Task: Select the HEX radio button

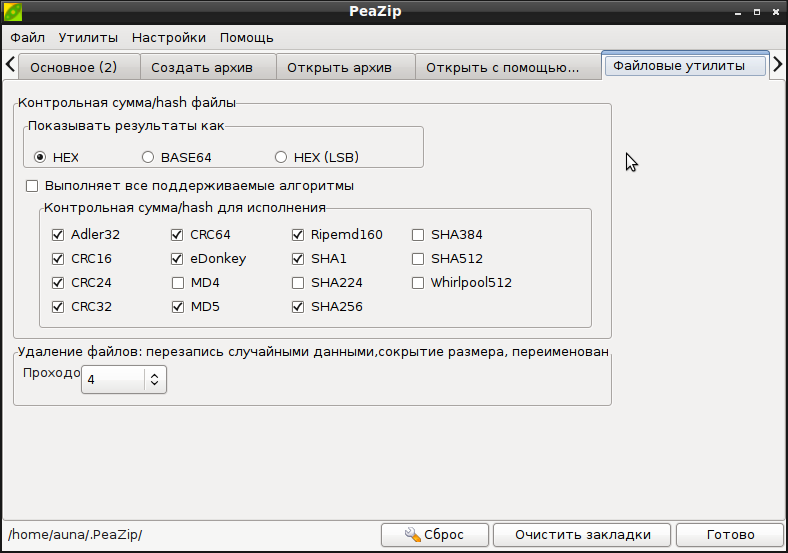Action: pos(40,157)
